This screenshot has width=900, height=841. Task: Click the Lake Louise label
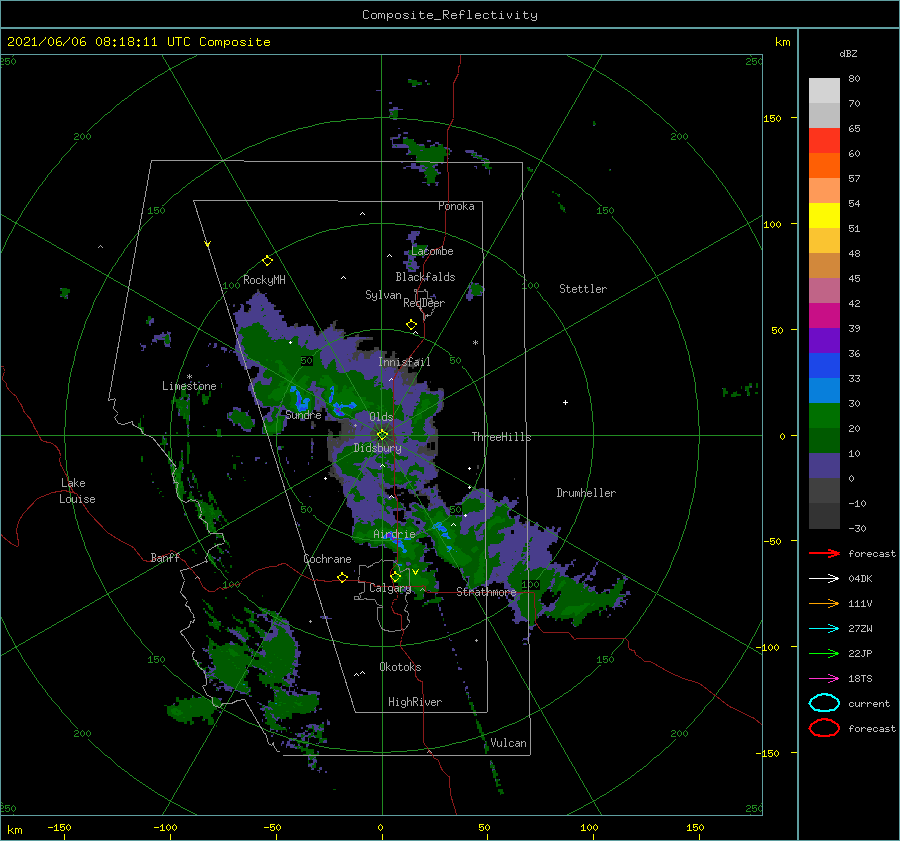coord(77,491)
